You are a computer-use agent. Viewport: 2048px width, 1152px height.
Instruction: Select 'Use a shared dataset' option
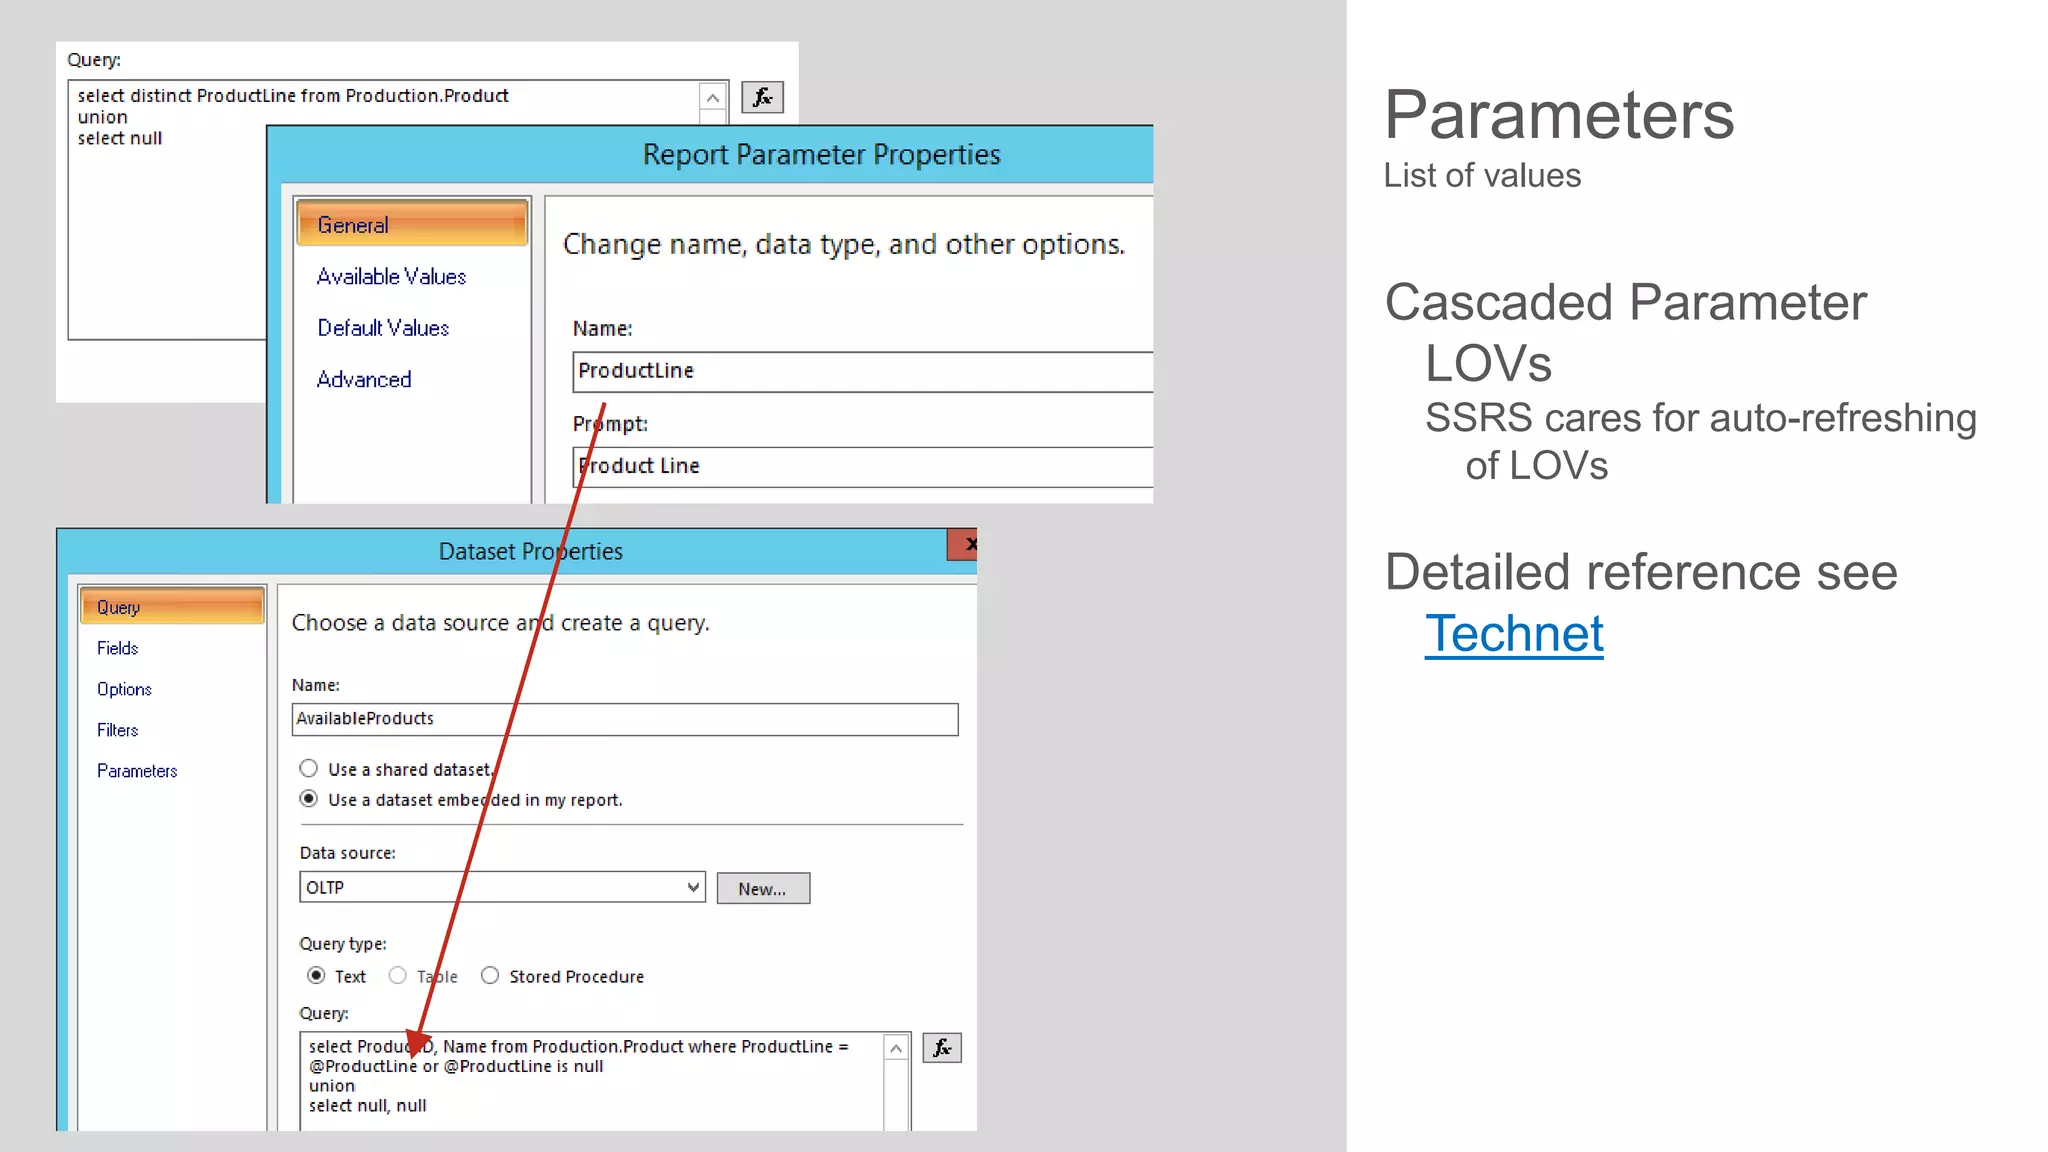[308, 768]
